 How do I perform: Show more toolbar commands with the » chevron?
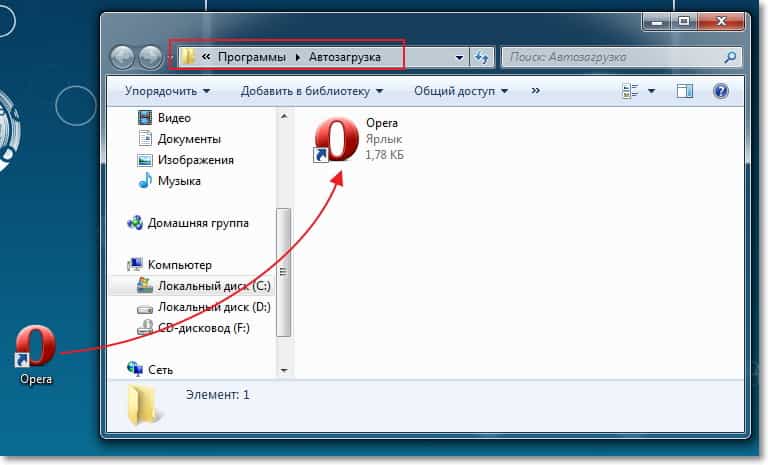tap(535, 91)
